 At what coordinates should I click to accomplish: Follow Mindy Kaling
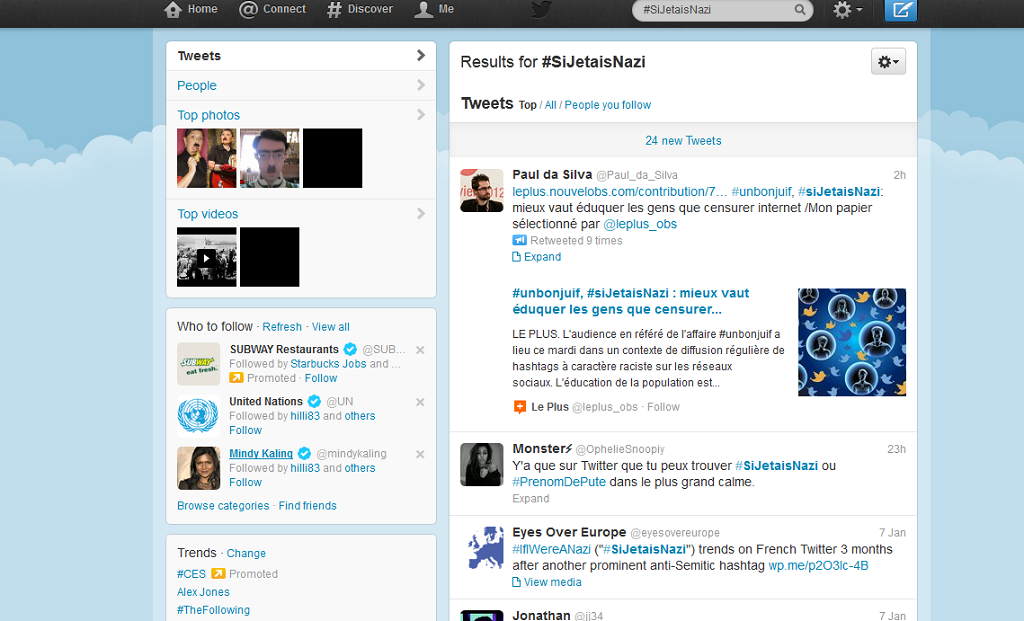246,483
